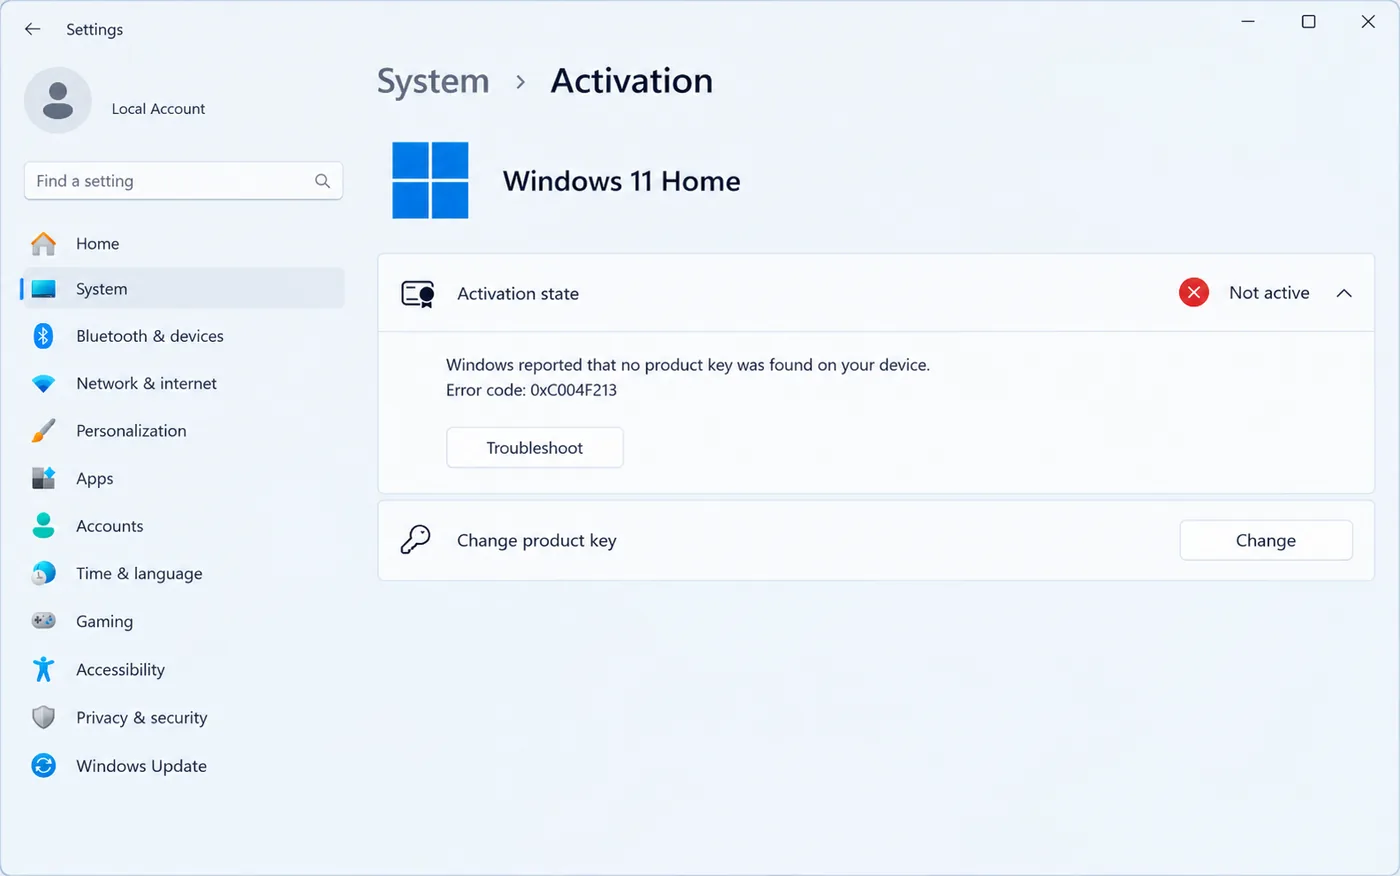Open Windows Update settings
This screenshot has height=876, width=1400.
tap(182, 766)
